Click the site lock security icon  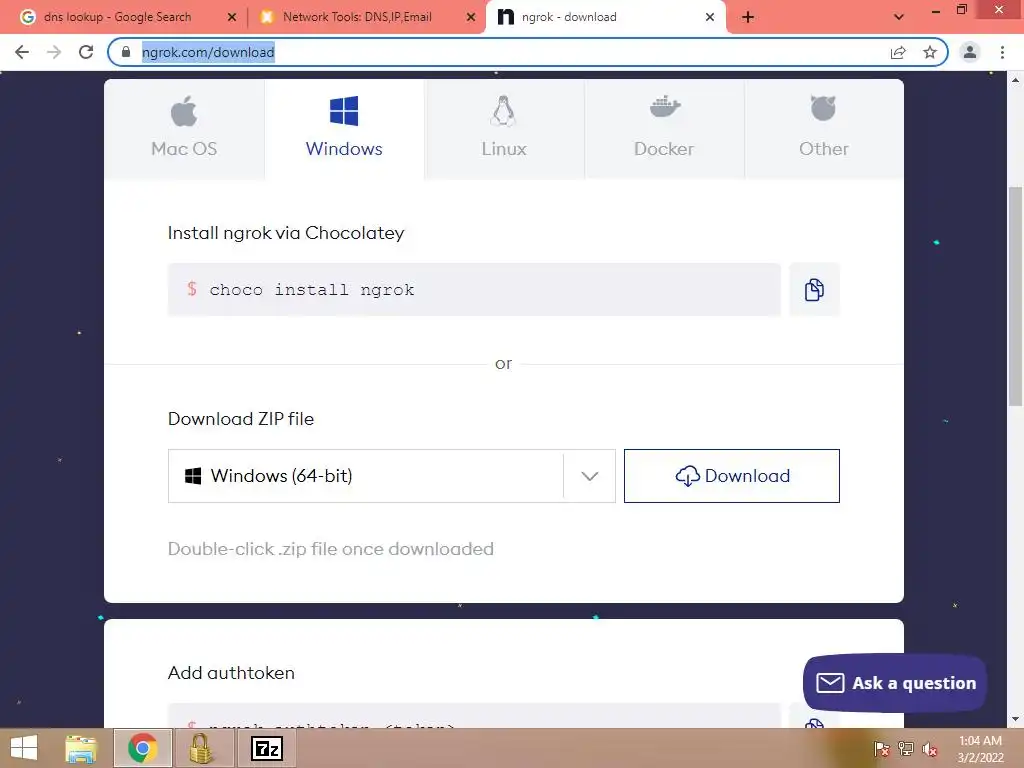point(126,52)
